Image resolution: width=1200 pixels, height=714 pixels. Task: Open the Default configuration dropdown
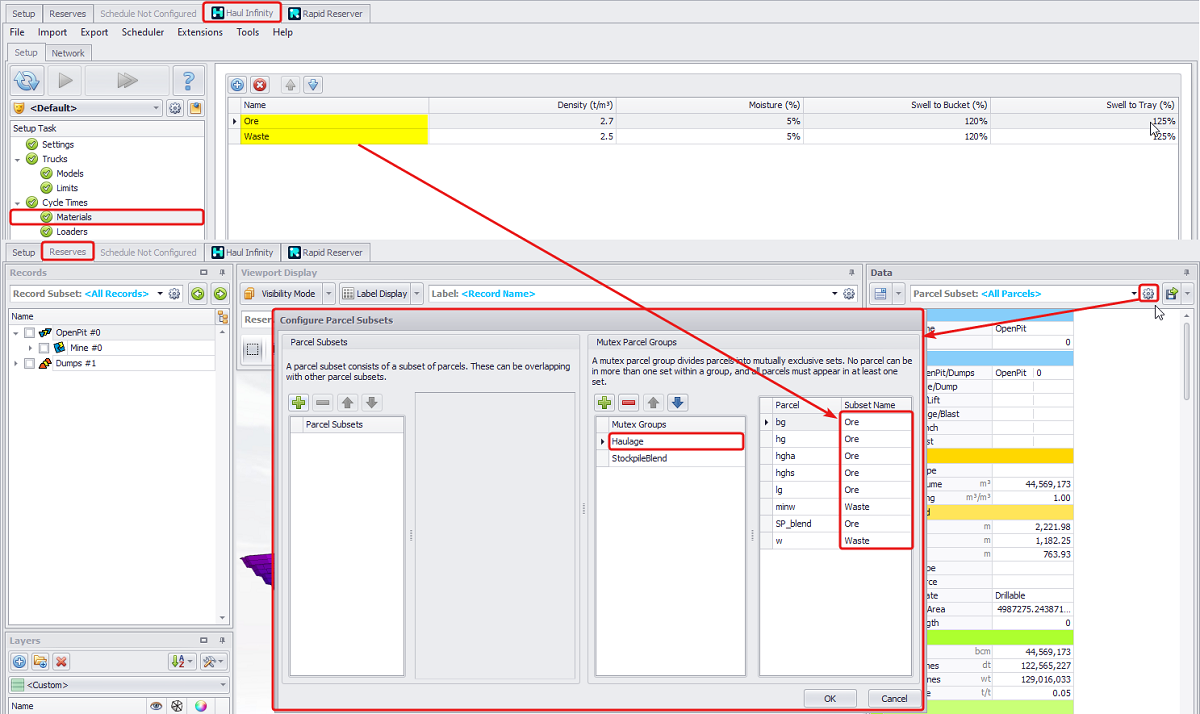[x=87, y=108]
